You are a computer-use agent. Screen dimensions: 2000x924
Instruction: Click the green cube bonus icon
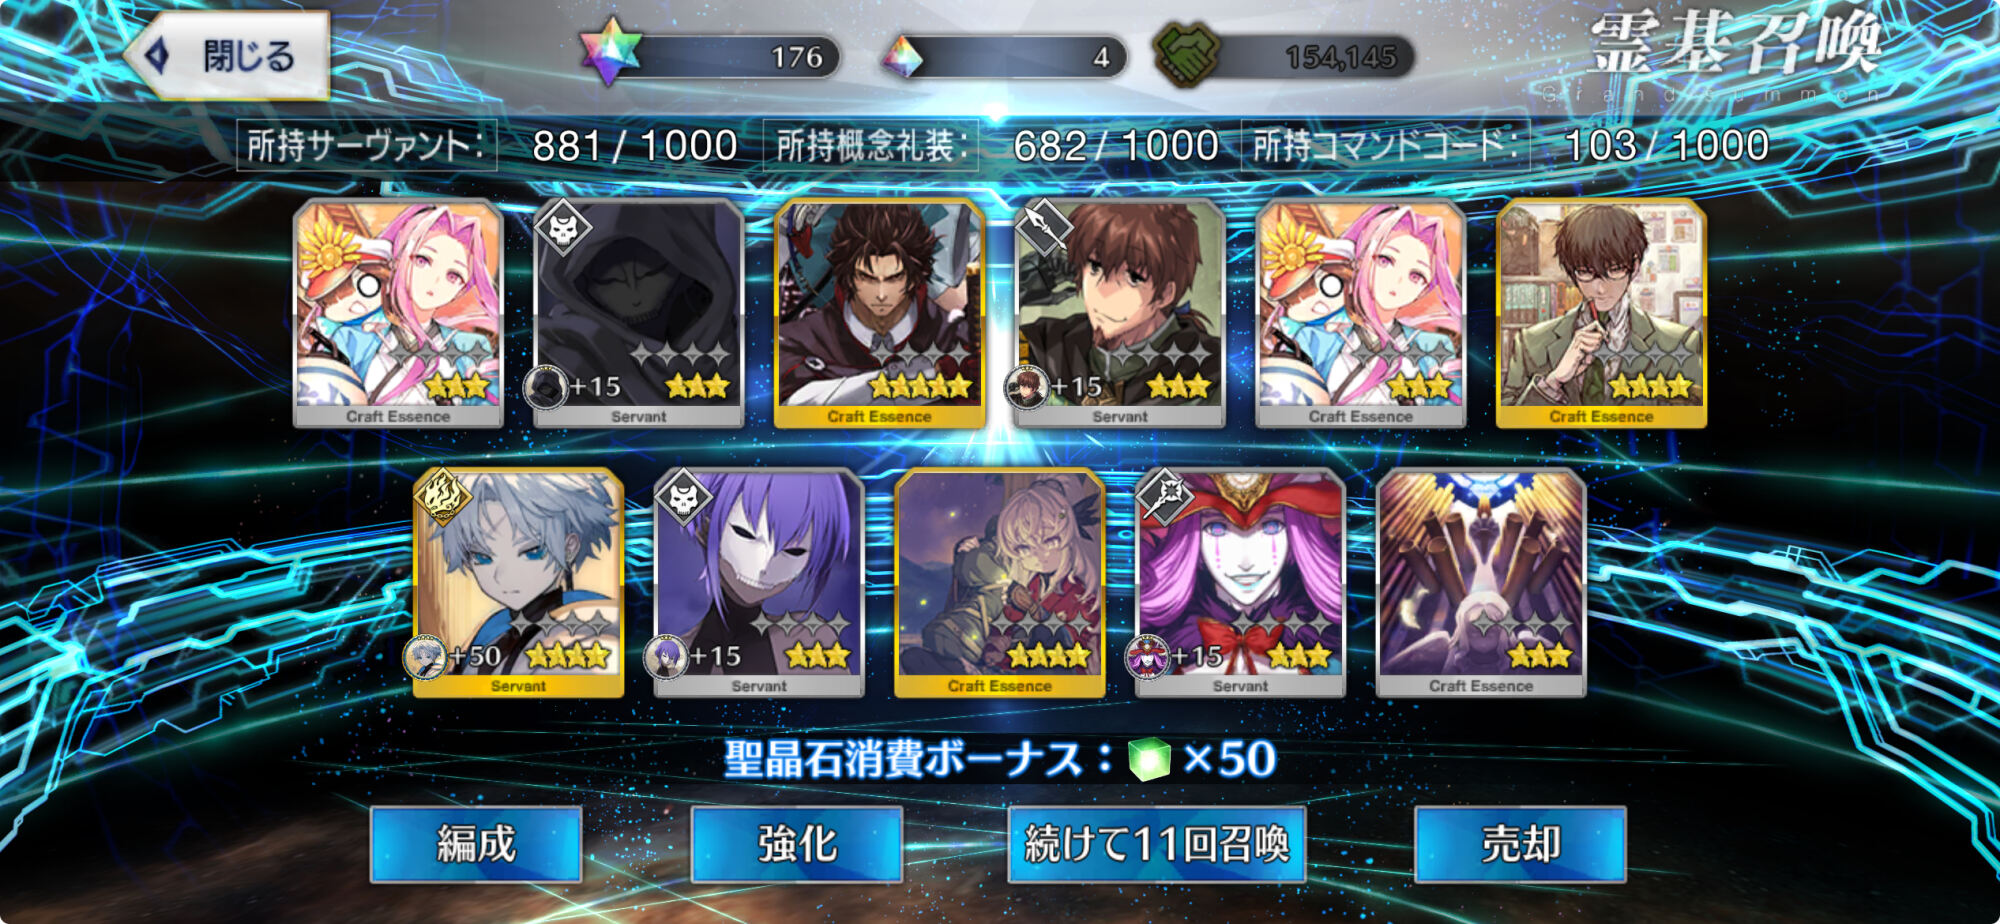[x=1149, y=760]
